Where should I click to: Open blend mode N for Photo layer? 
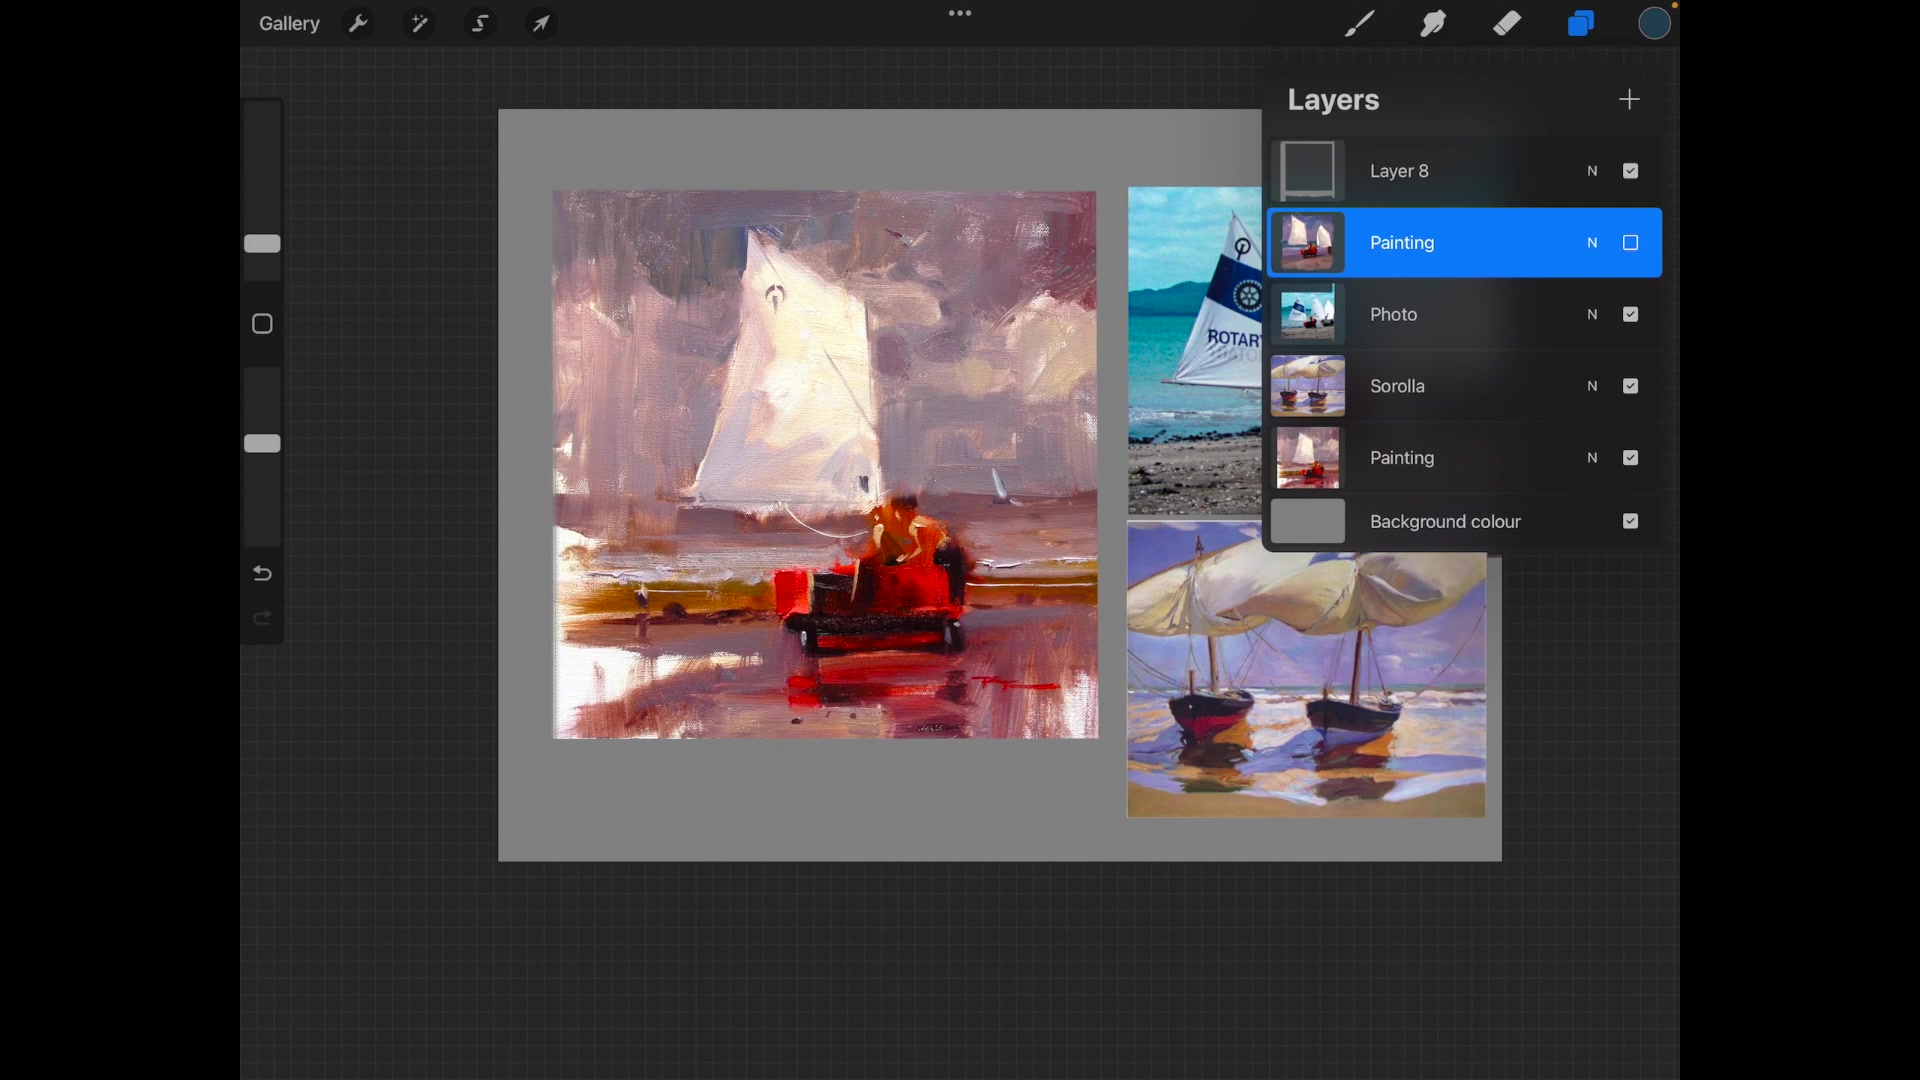tap(1593, 314)
